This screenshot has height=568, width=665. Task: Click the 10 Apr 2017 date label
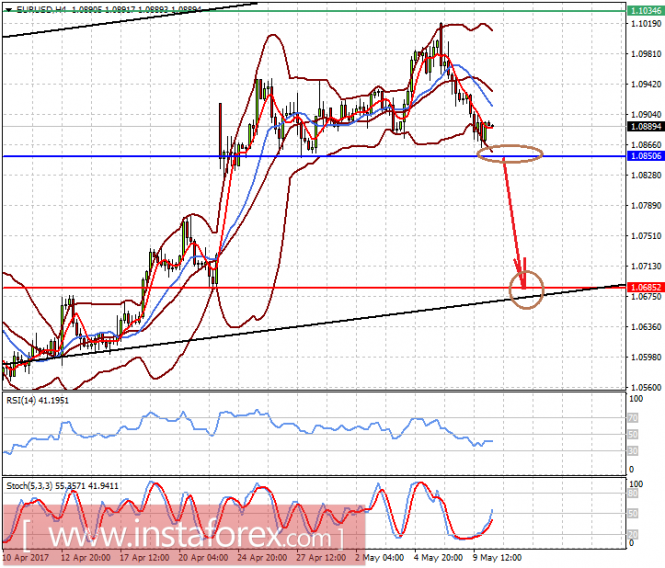click(26, 557)
